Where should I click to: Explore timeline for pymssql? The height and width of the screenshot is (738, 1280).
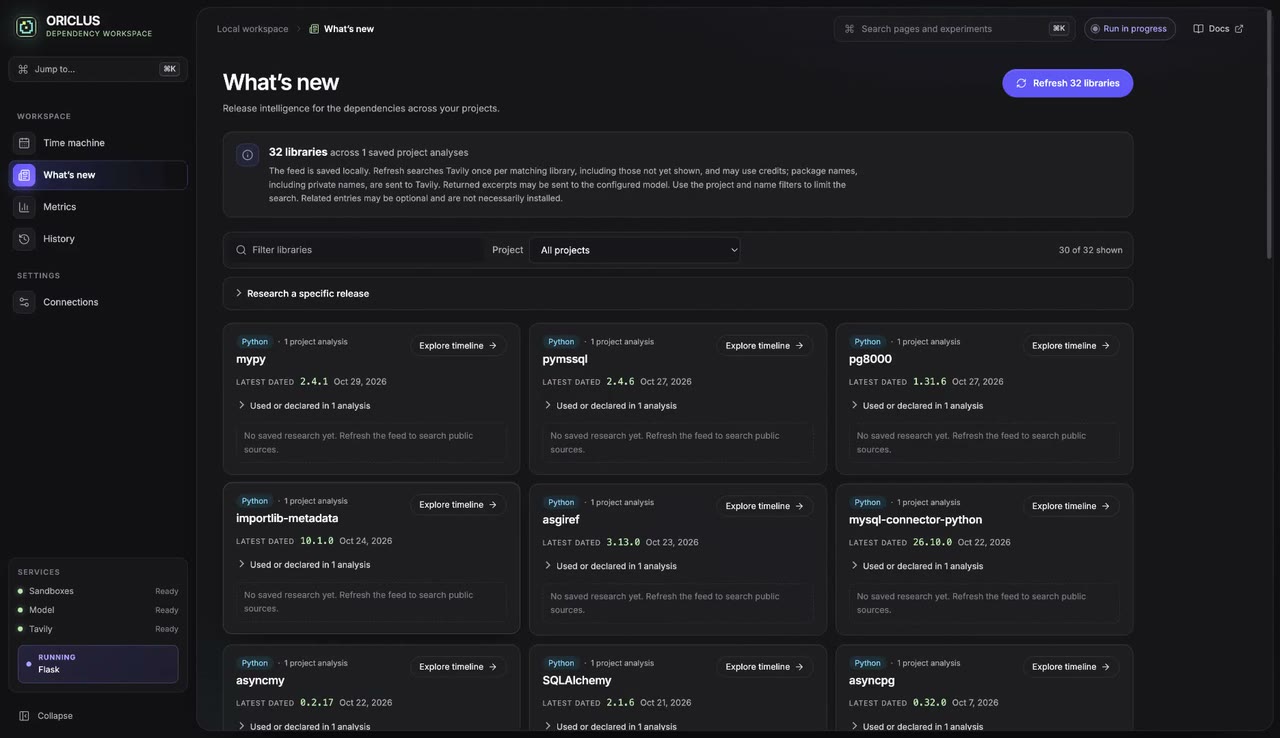764,346
